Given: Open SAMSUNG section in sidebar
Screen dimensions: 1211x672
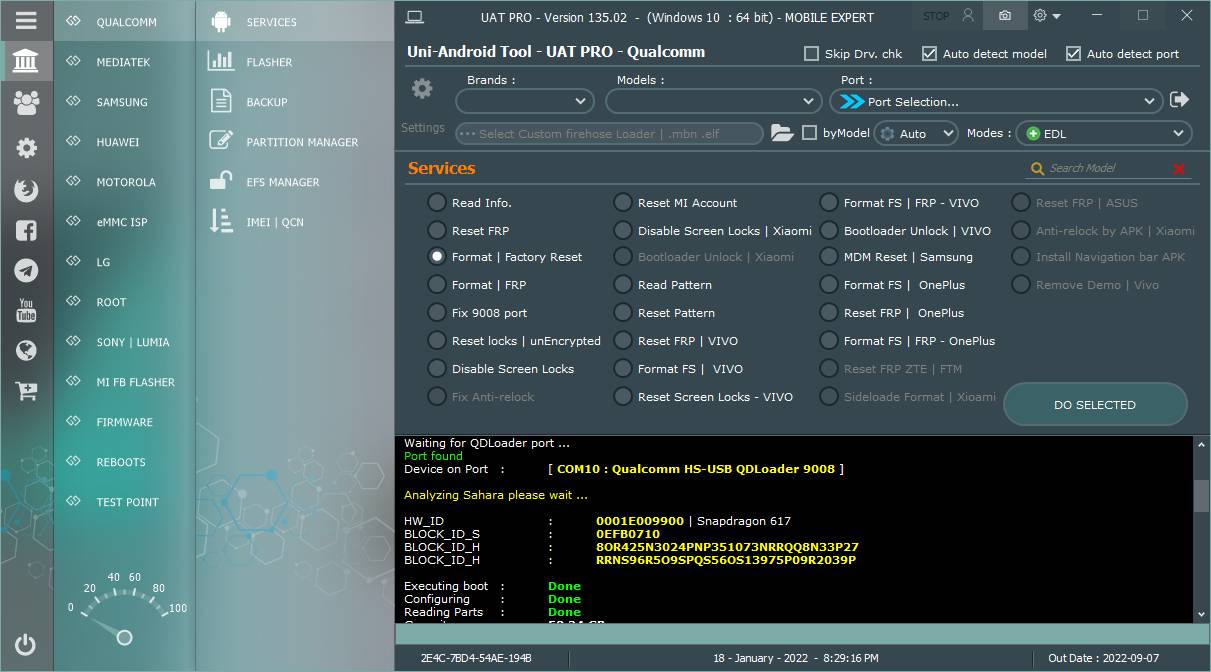Looking at the screenshot, I should tap(125, 102).
